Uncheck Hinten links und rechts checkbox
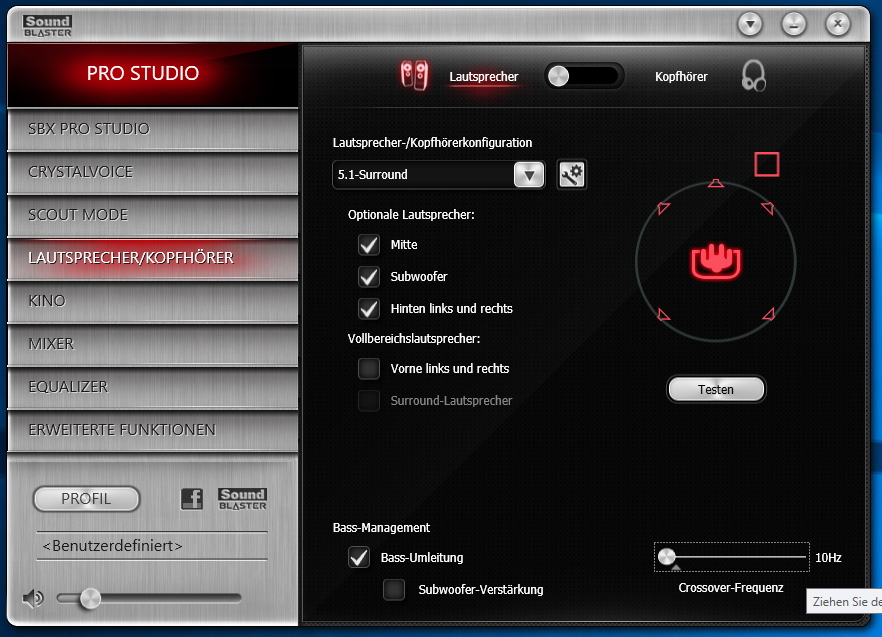Viewport: 882px width, 637px height. click(369, 309)
